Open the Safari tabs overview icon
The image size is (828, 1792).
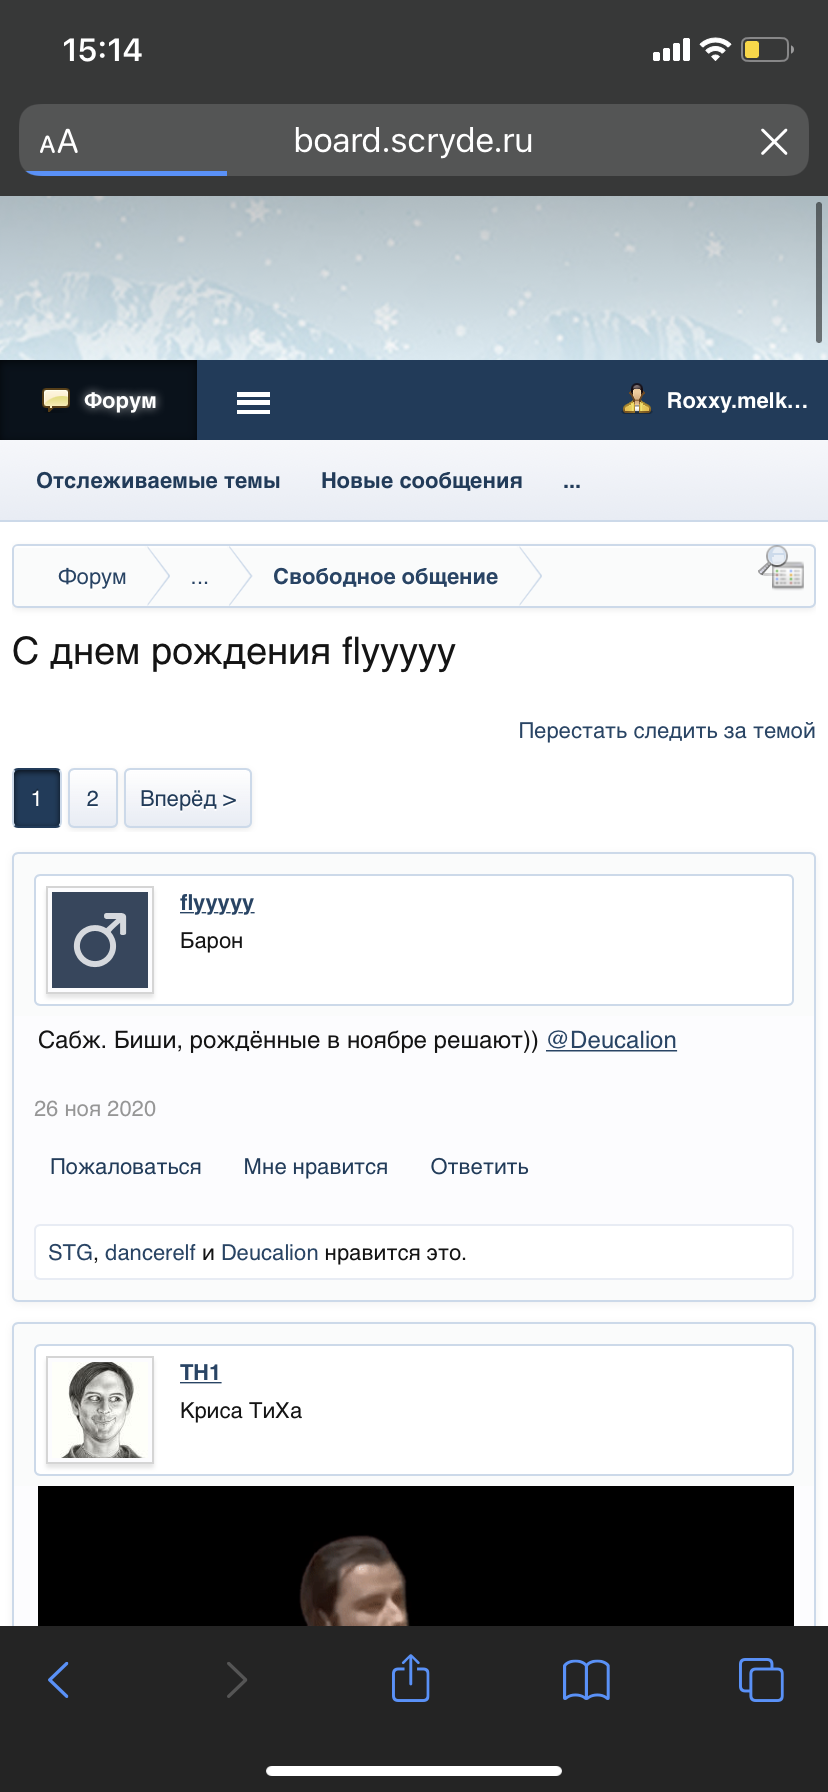[x=761, y=1679]
